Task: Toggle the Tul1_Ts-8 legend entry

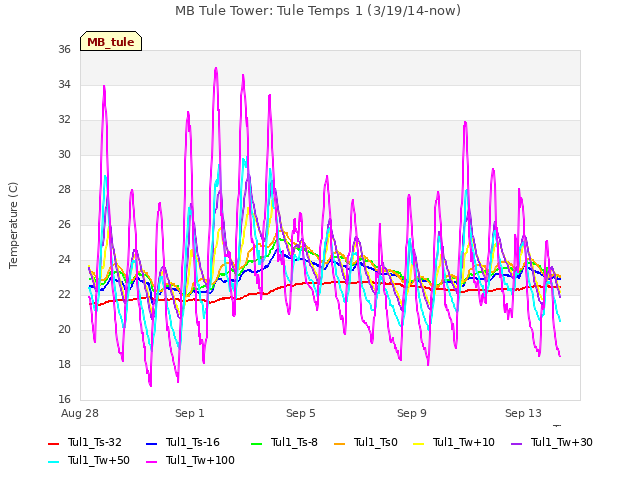Action: click(x=284, y=442)
